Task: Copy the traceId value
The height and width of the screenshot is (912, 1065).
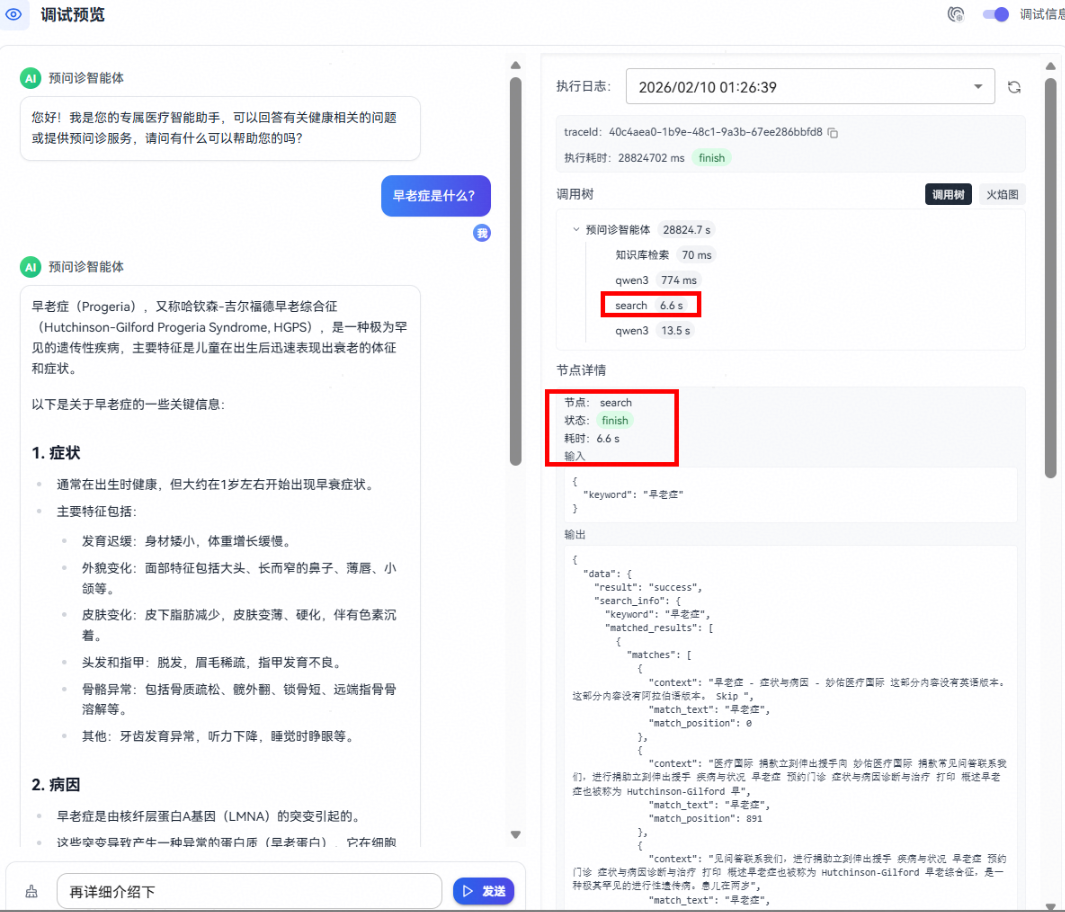Action: pyautogui.click(x=833, y=132)
